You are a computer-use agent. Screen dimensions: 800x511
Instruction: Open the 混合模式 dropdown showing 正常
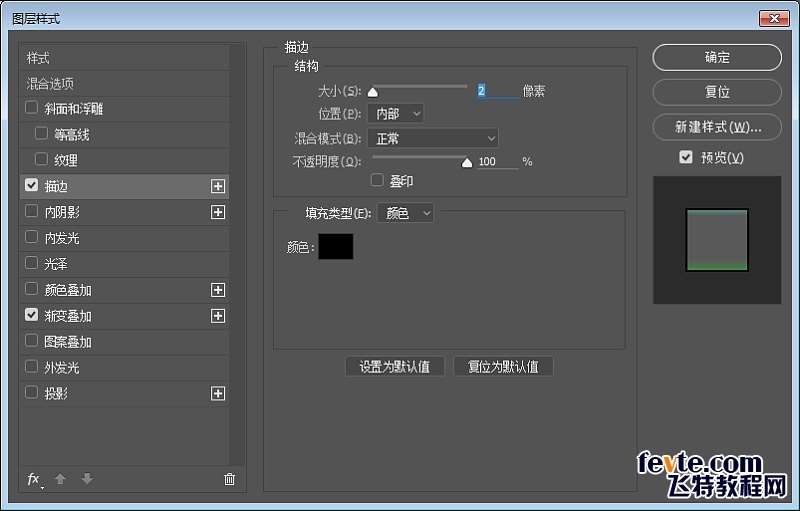(x=433, y=138)
